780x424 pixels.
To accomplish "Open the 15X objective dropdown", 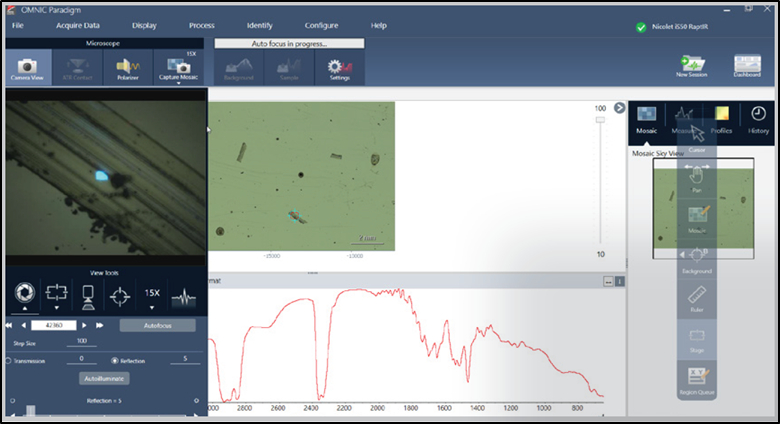I will pos(152,307).
